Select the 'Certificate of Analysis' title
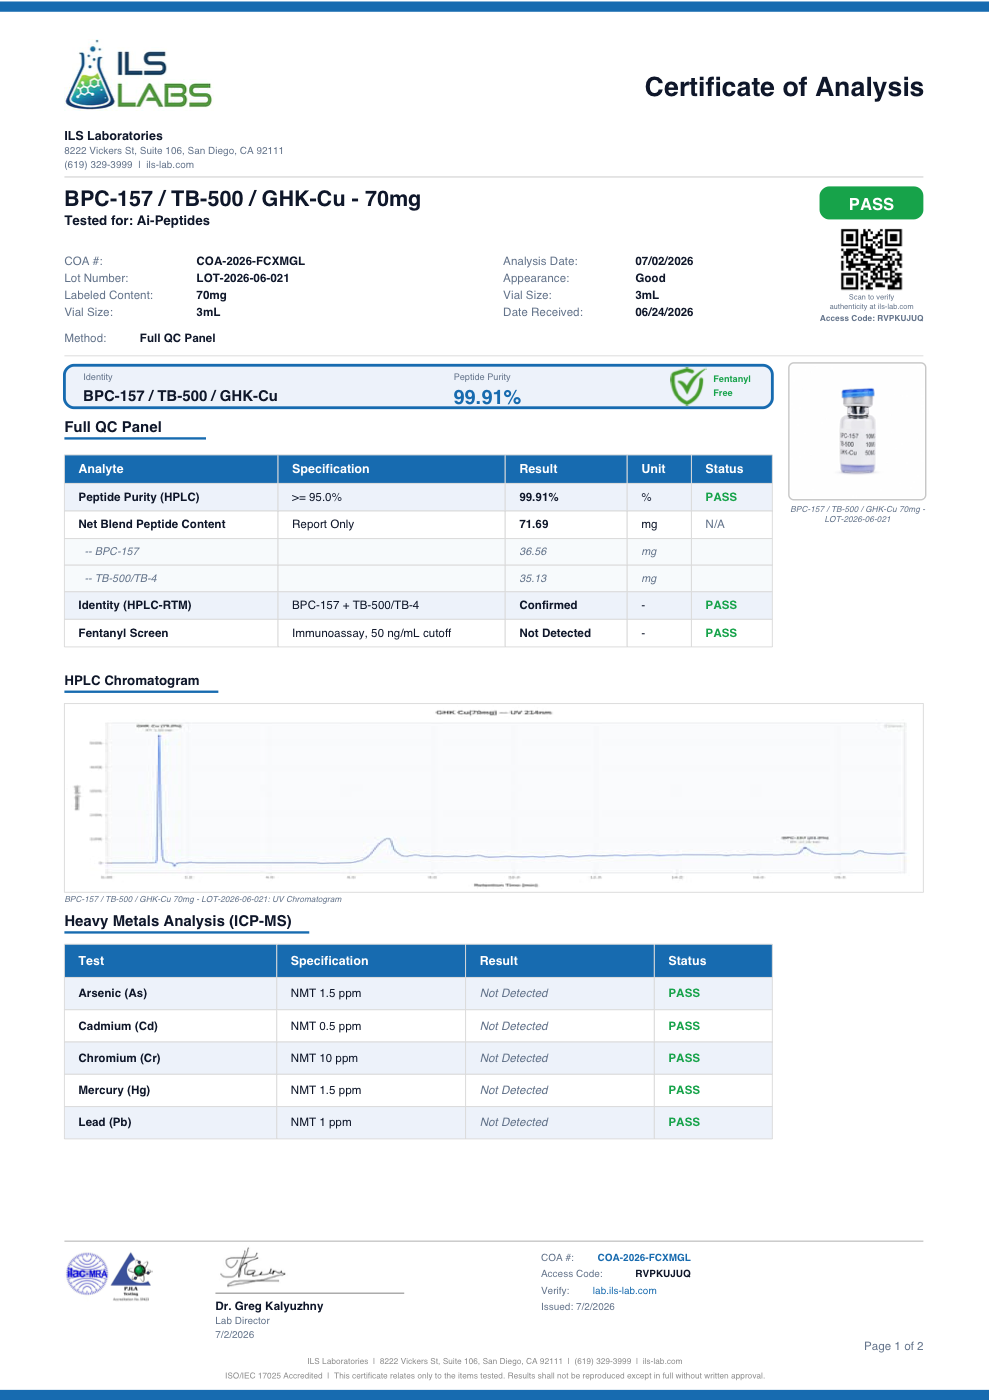 pos(784,87)
